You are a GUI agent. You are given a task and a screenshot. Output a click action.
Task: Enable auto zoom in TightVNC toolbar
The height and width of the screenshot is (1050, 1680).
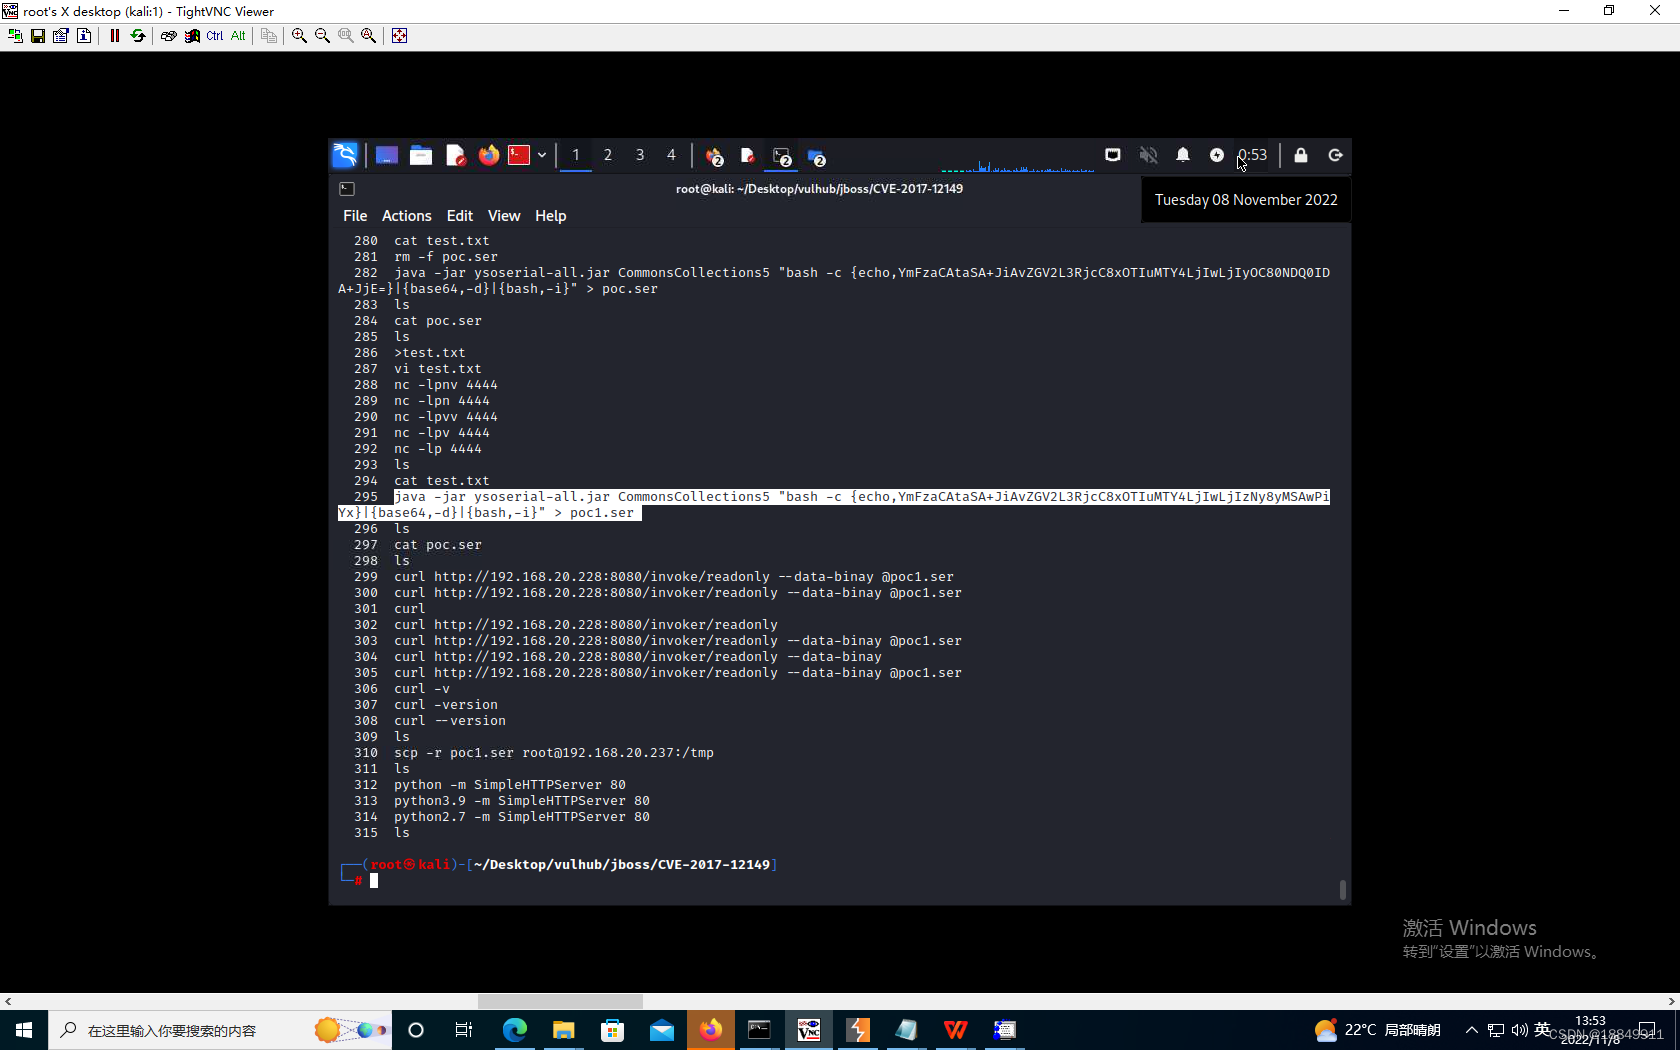point(368,36)
